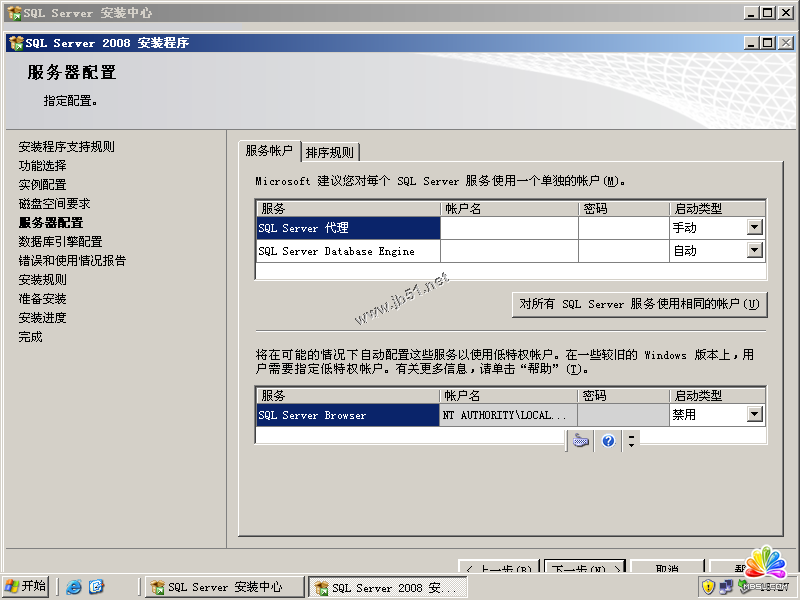
Task: Select the SQL Server Browser service row
Action: pos(347,415)
